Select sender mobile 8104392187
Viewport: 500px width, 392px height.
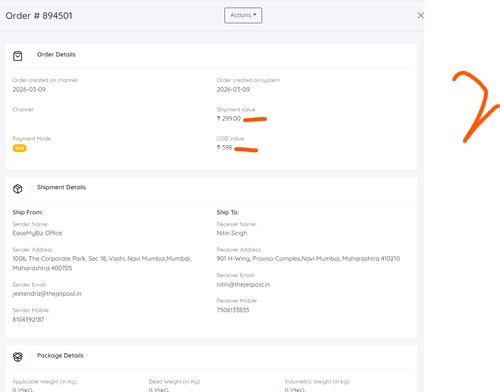pyautogui.click(x=28, y=319)
